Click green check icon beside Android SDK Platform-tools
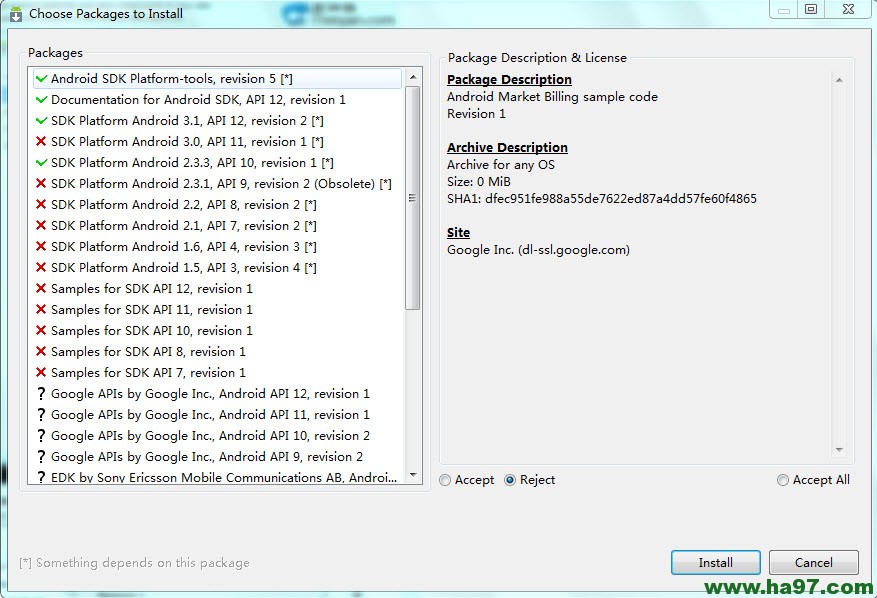Viewport: 877px width, 598px height. click(x=41, y=78)
